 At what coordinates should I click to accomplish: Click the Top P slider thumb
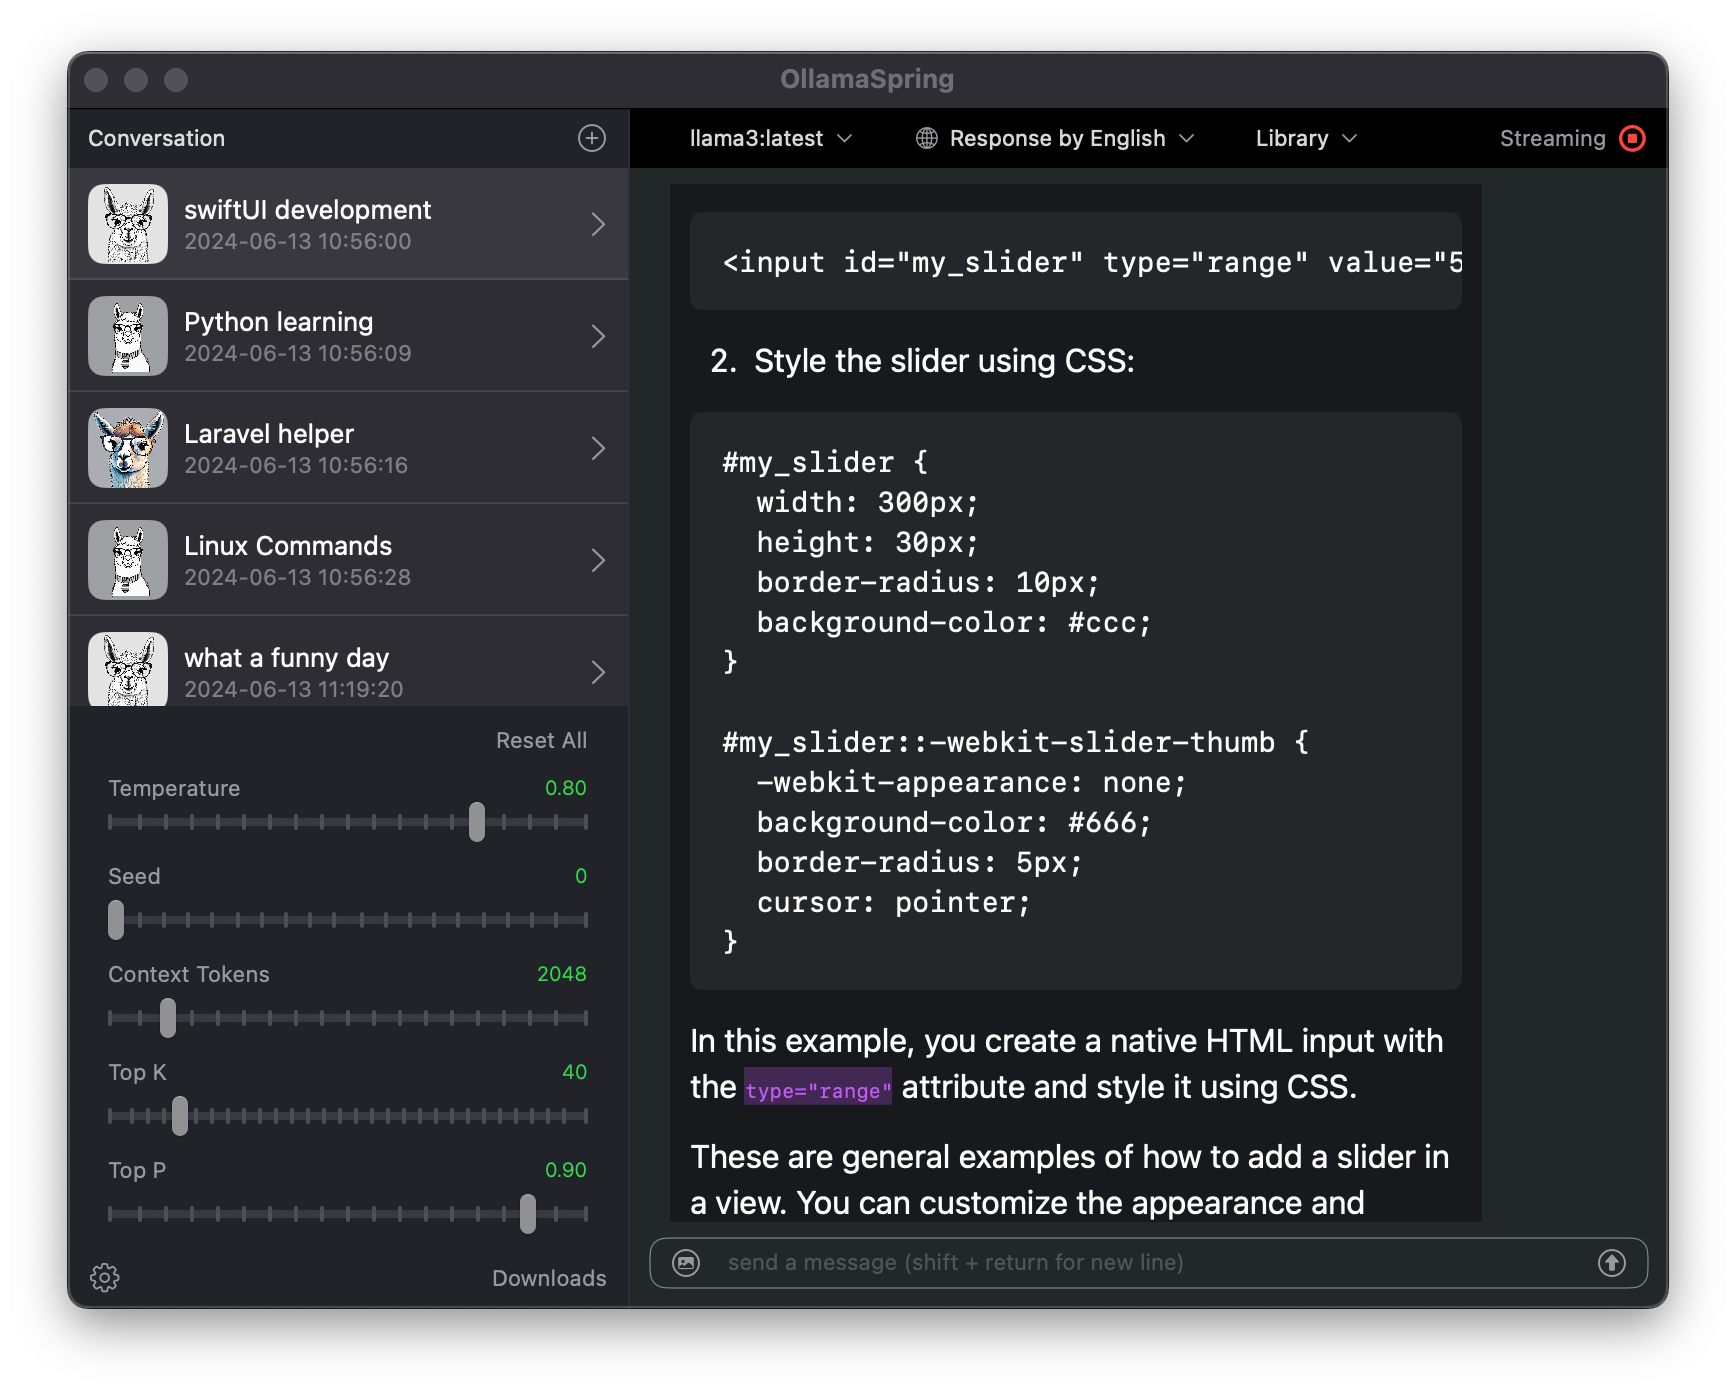tap(528, 1214)
